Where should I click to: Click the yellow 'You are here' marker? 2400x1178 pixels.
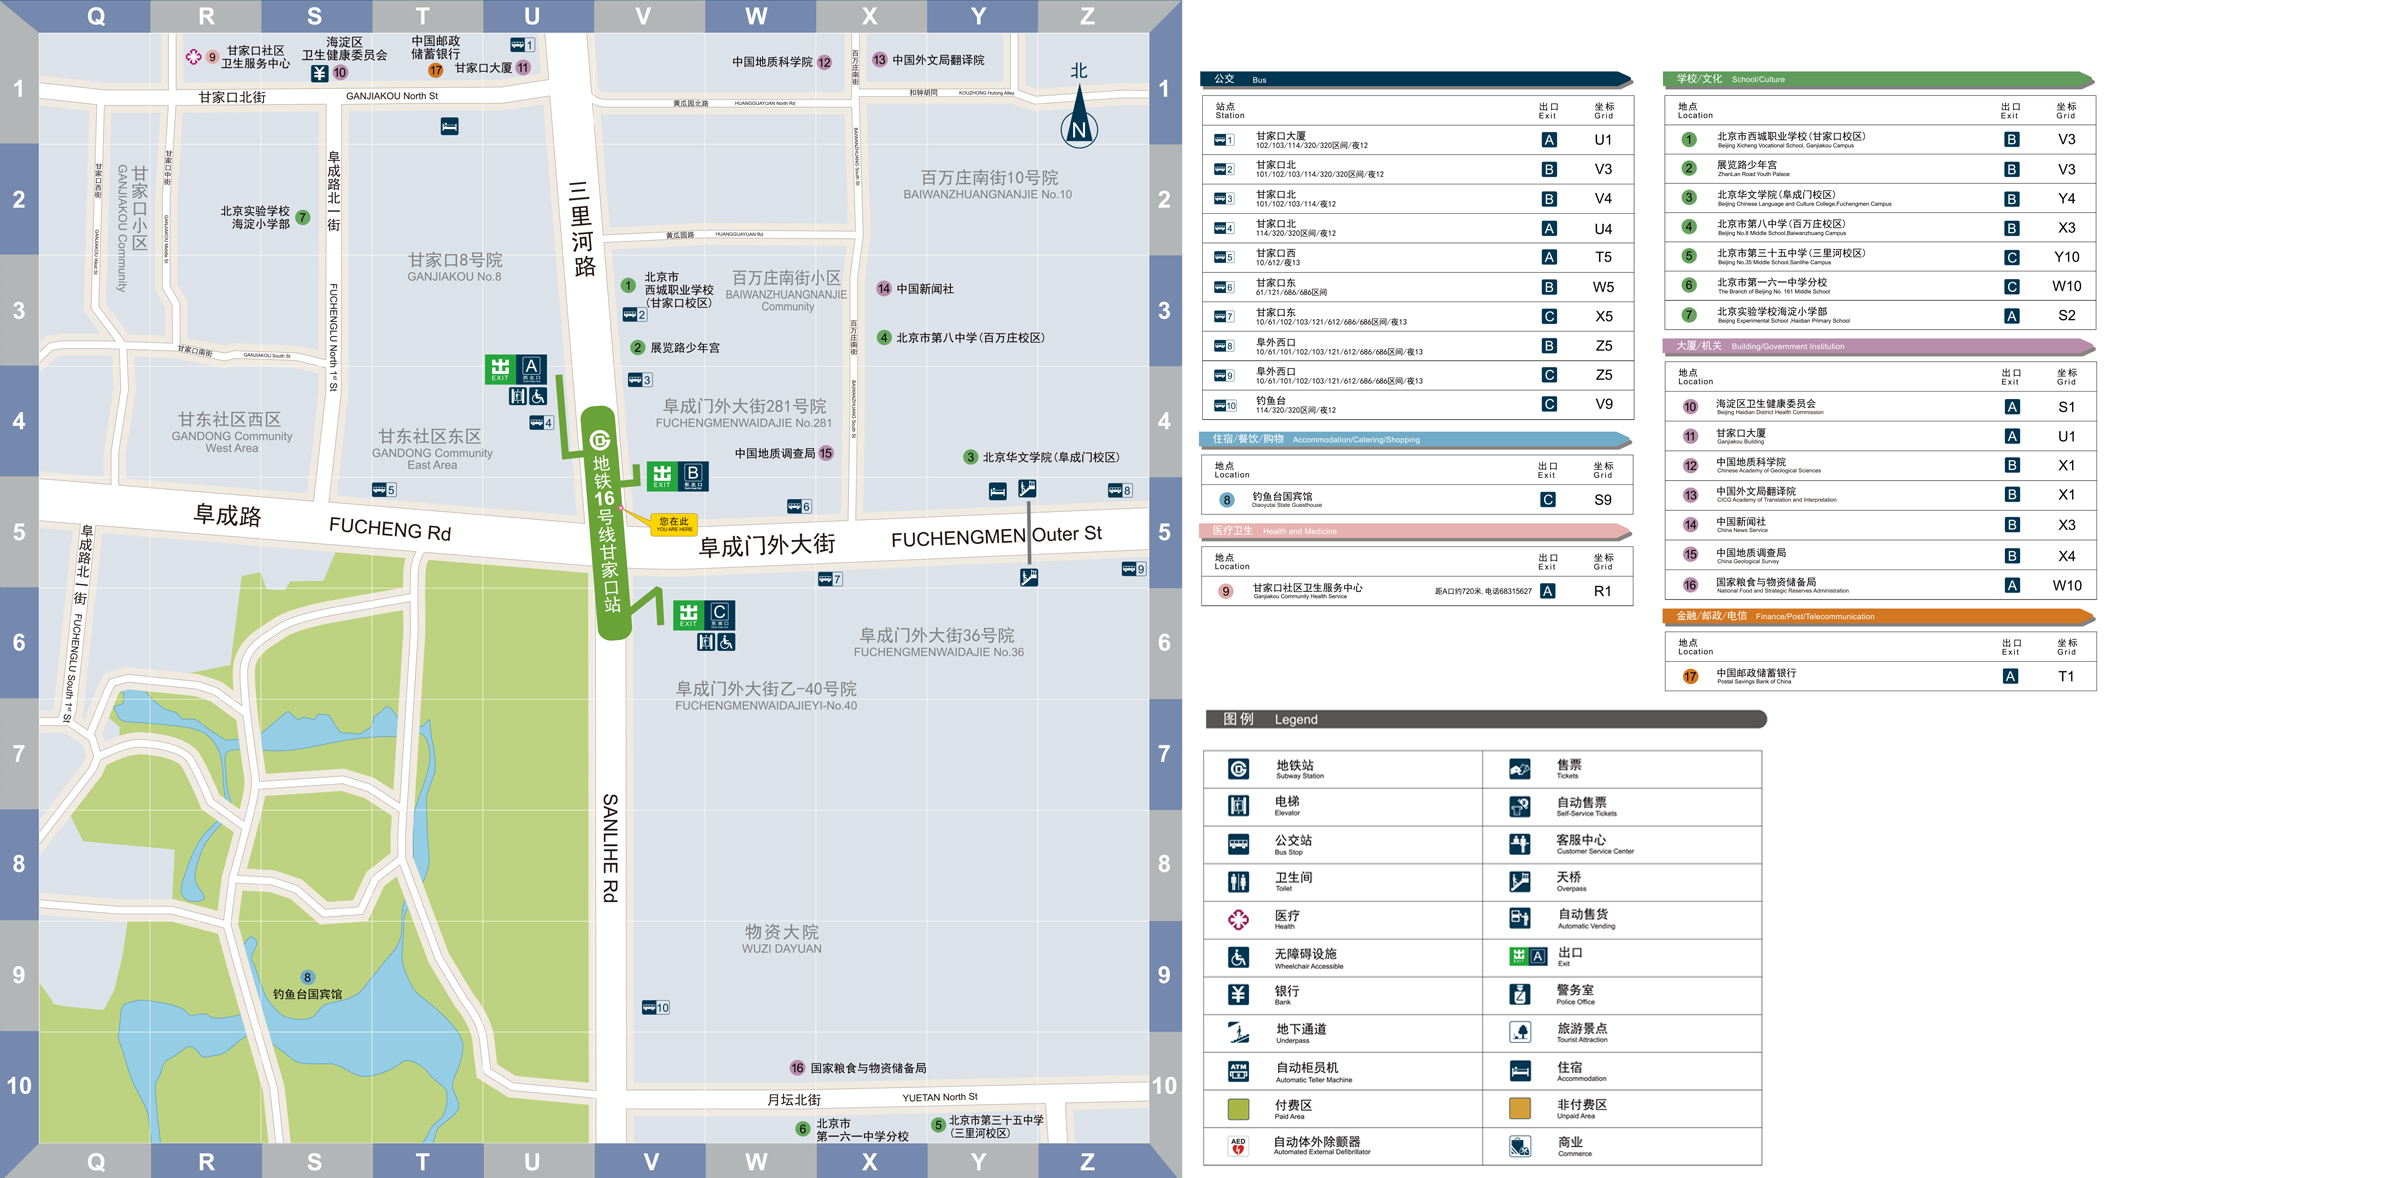point(673,523)
